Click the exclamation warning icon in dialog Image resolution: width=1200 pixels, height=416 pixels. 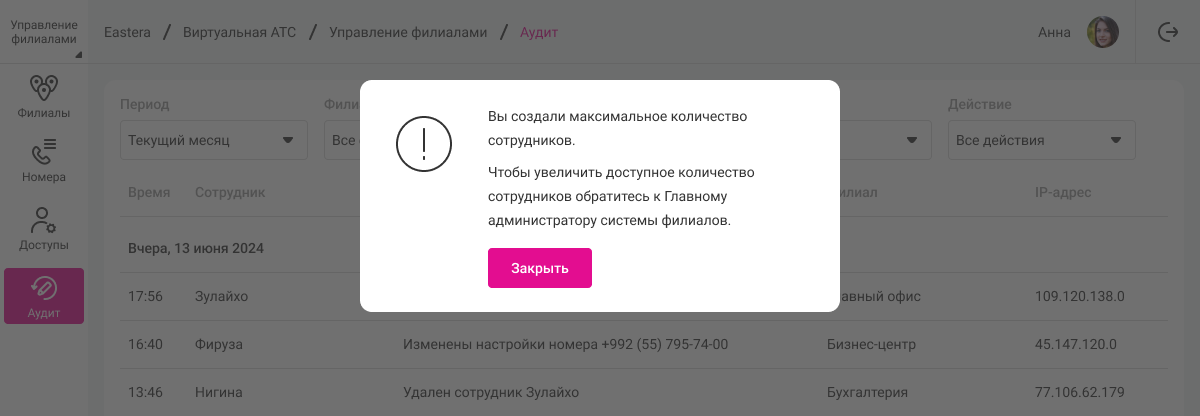425,144
